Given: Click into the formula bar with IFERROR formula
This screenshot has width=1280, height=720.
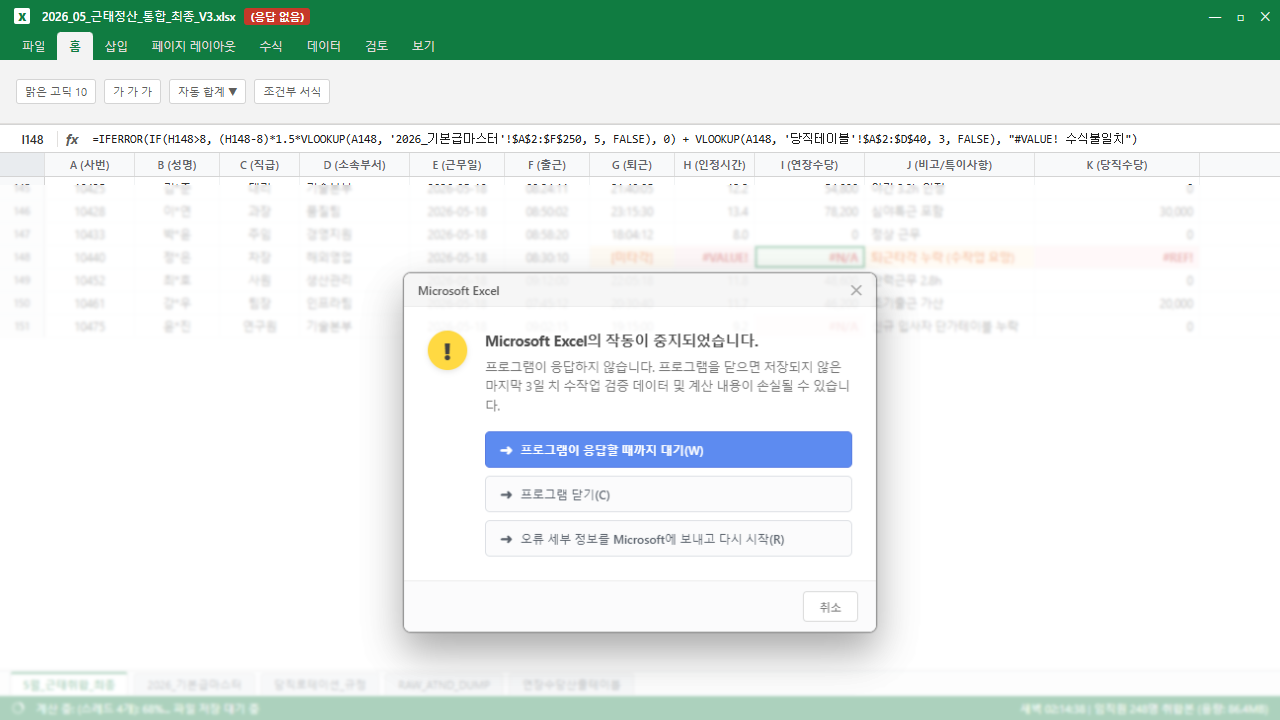Looking at the screenshot, I should coord(680,139).
